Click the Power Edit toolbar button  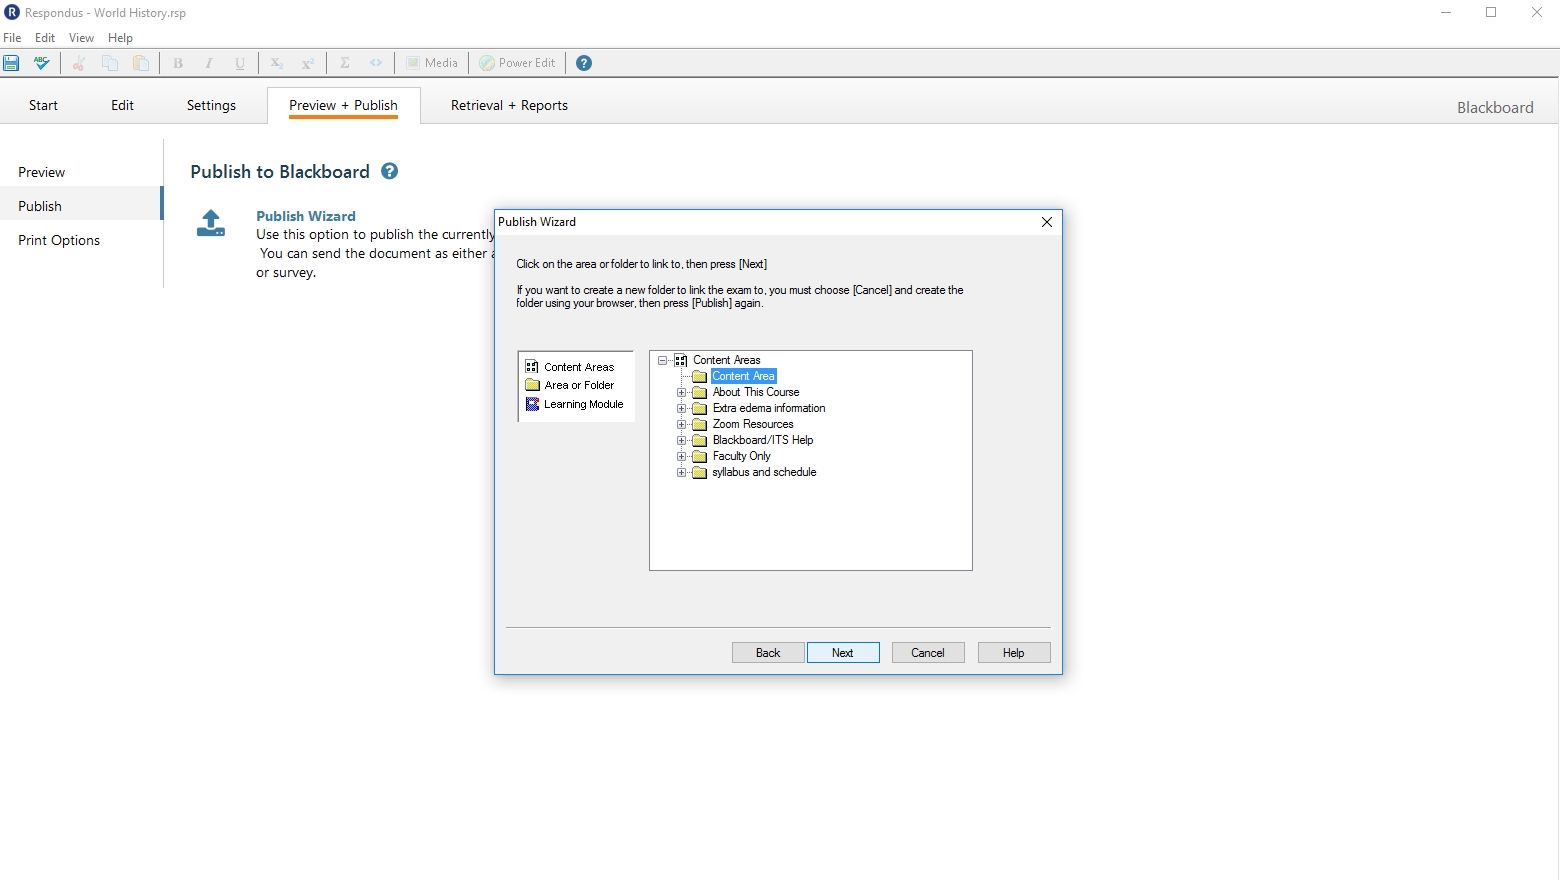517,63
